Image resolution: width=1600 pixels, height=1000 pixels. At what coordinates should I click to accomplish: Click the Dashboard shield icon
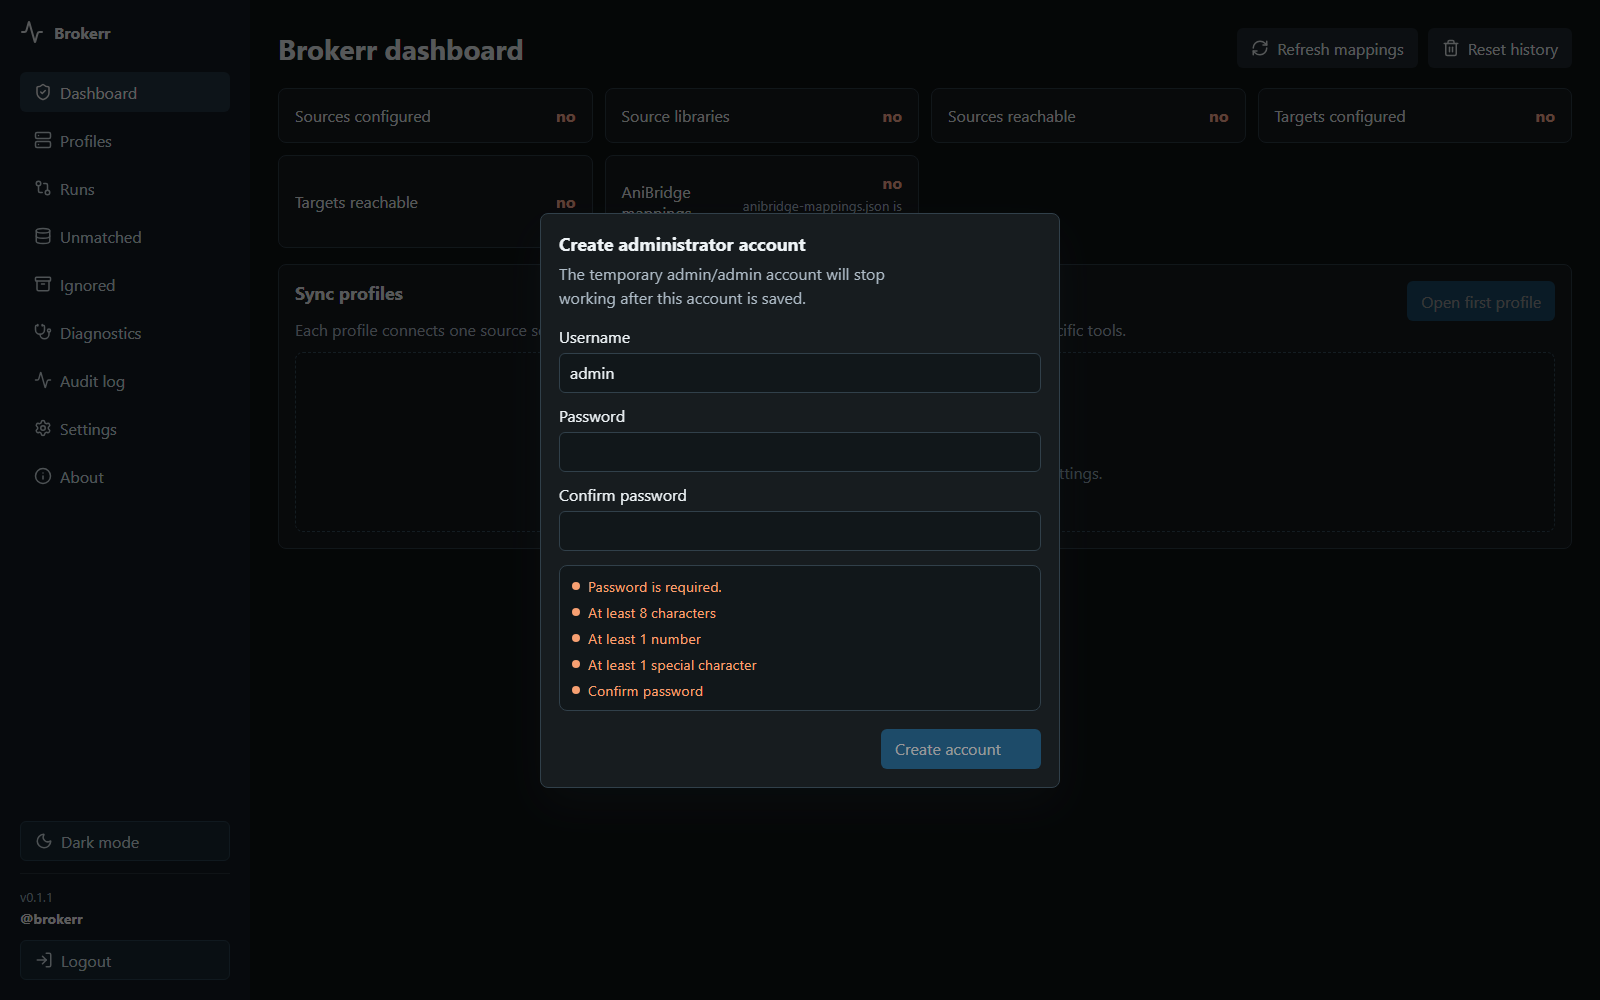pos(43,92)
